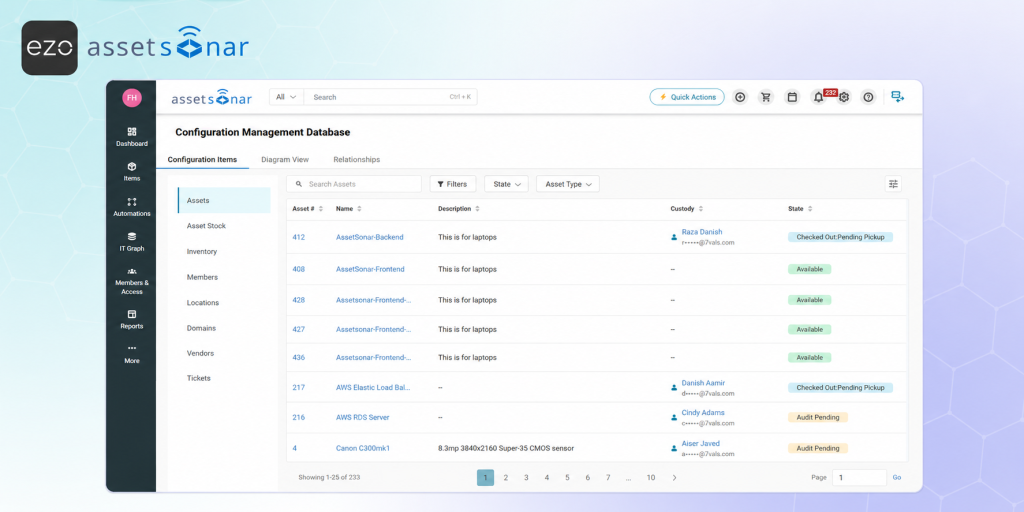The height and width of the screenshot is (512, 1024).
Task: Open Dashboard from the sidebar
Action: [132, 137]
